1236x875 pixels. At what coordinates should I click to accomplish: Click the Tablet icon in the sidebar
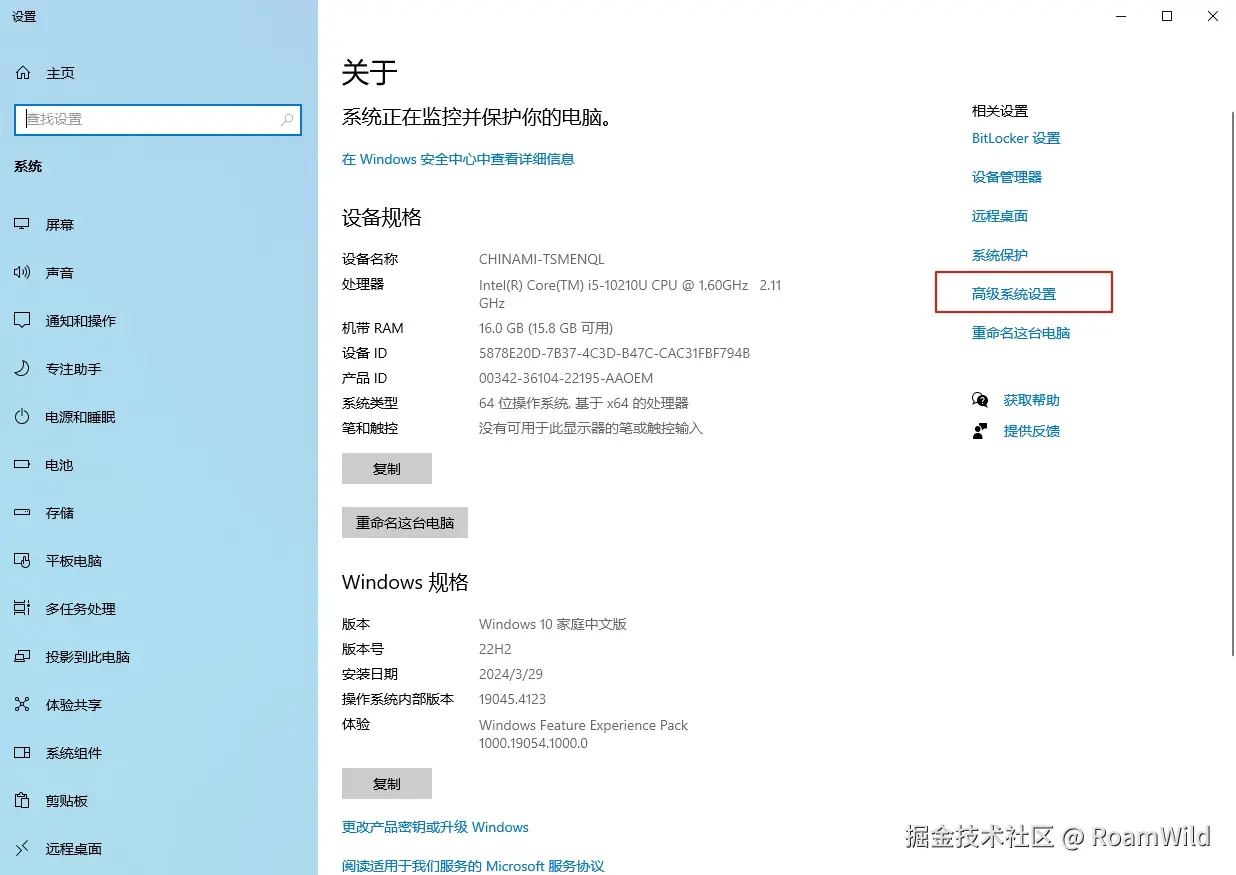click(22, 561)
